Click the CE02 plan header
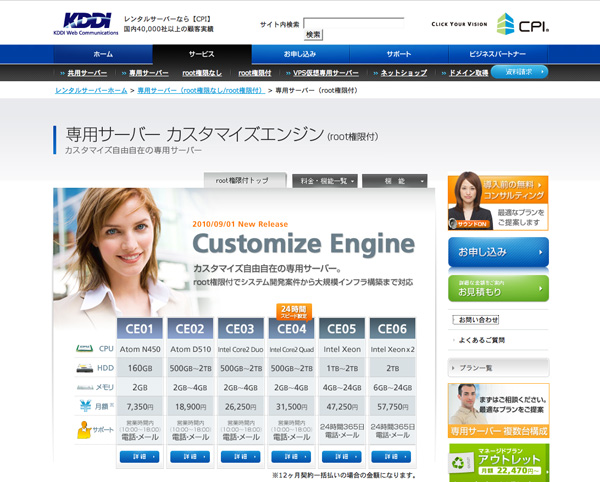The image size is (600, 482). point(190,329)
